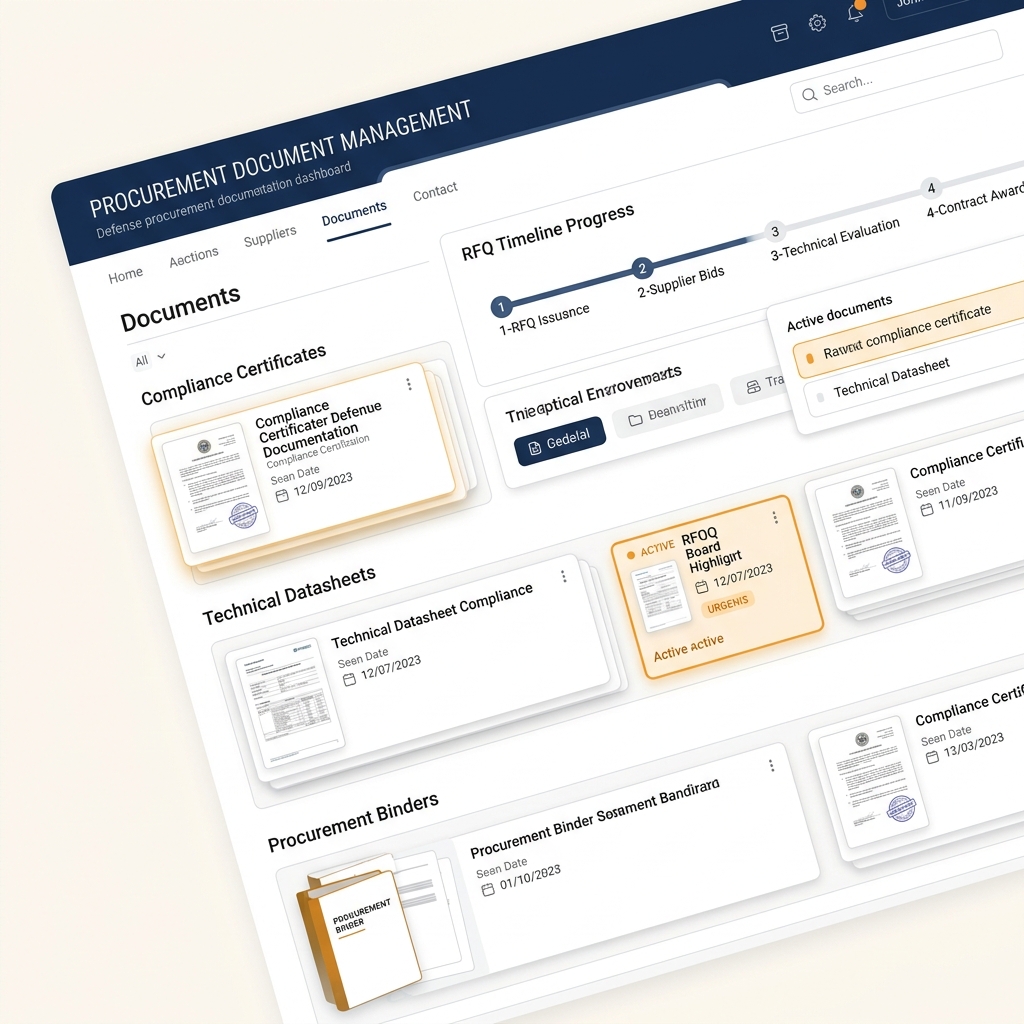Click the search magnifier icon

coord(809,95)
